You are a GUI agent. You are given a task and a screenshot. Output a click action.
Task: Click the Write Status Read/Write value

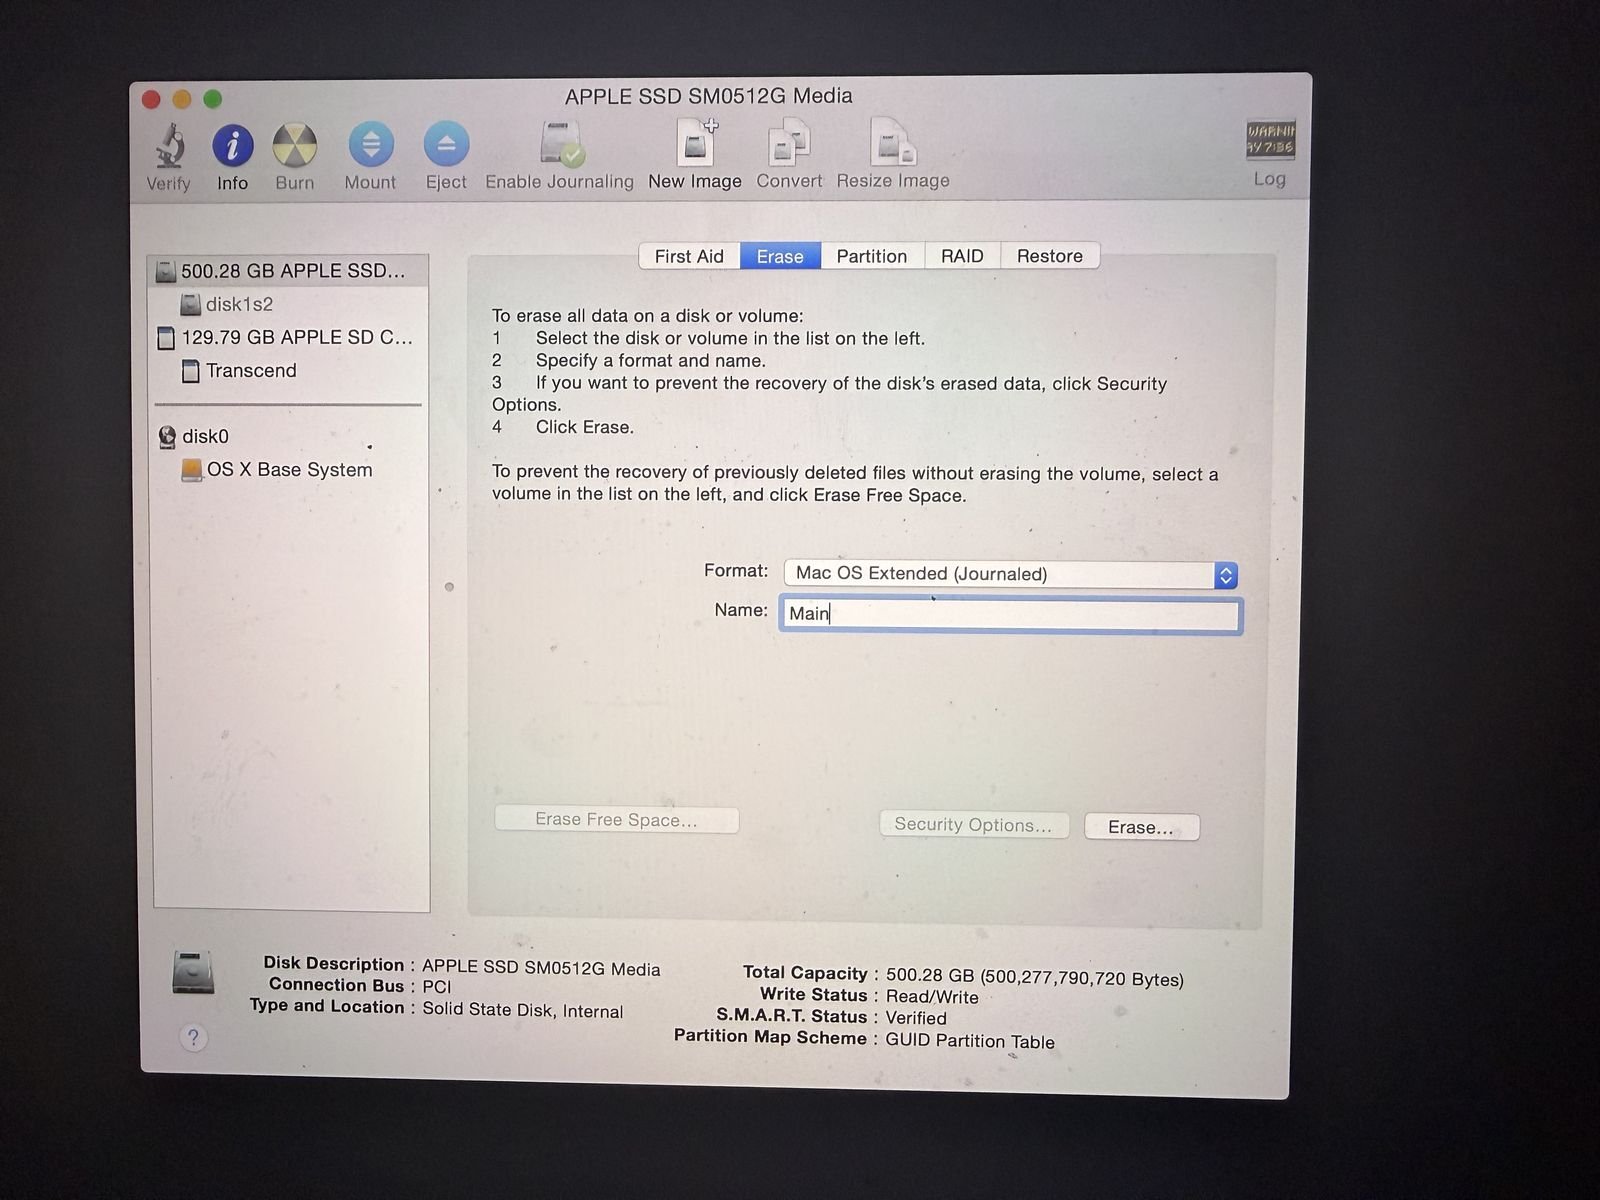[x=932, y=996]
